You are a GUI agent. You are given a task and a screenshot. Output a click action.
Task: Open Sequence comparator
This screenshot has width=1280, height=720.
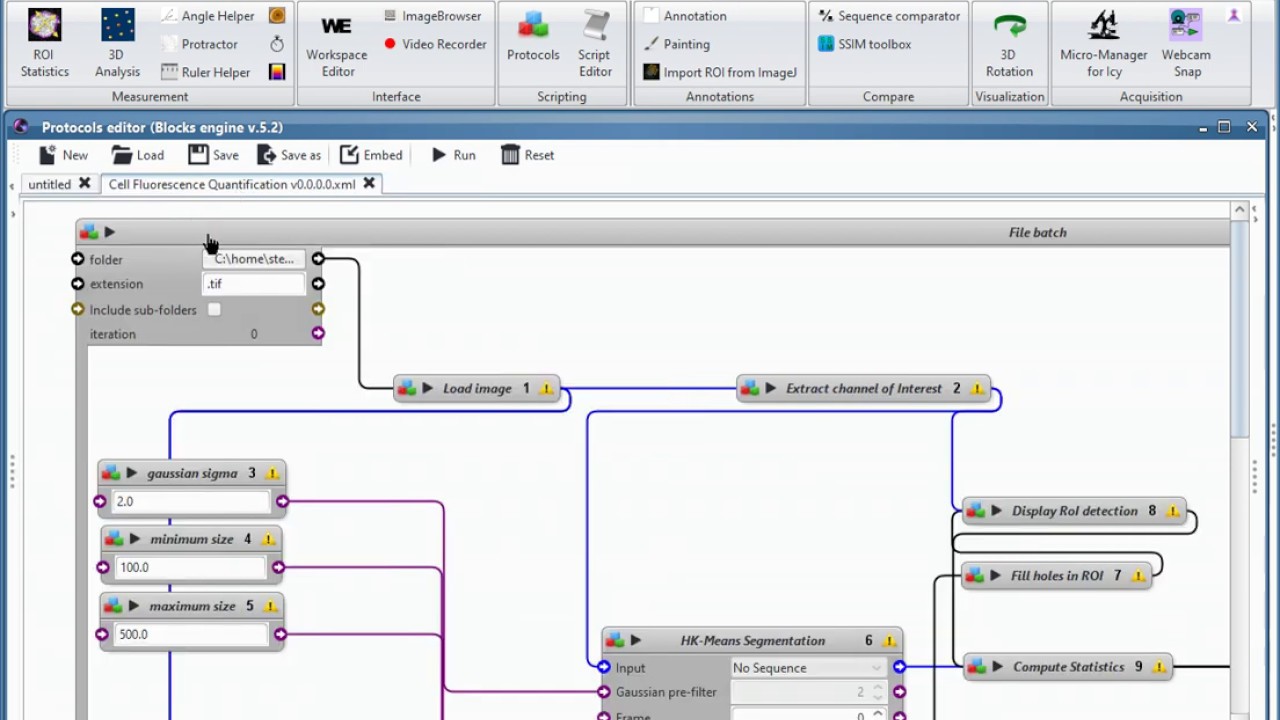(x=889, y=16)
